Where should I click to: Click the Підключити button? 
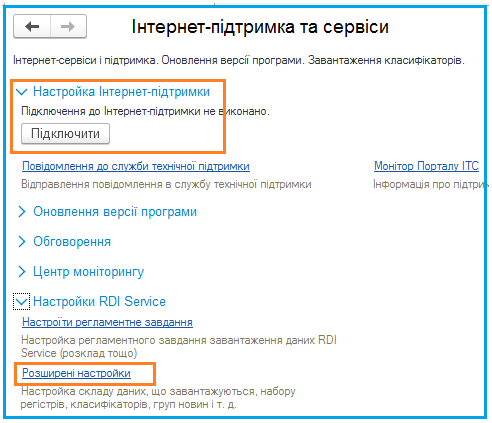[x=65, y=134]
